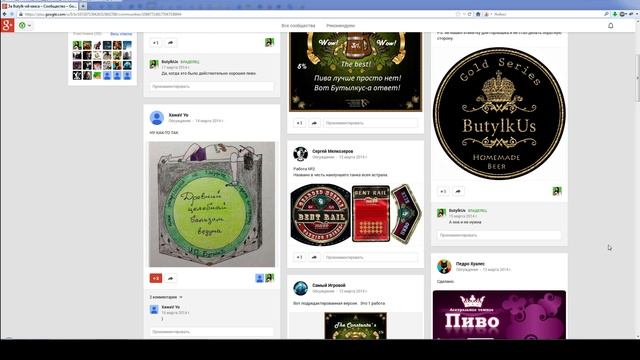This screenshot has width=640, height=360.
Task: Open Kawaii Yo's profile avatar
Action: (157, 118)
